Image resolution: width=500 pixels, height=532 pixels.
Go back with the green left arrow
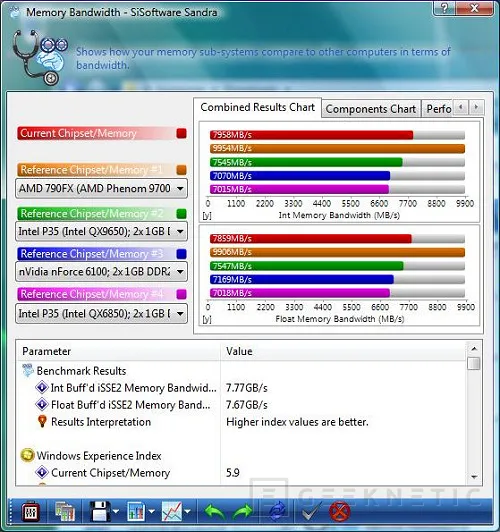click(x=215, y=512)
